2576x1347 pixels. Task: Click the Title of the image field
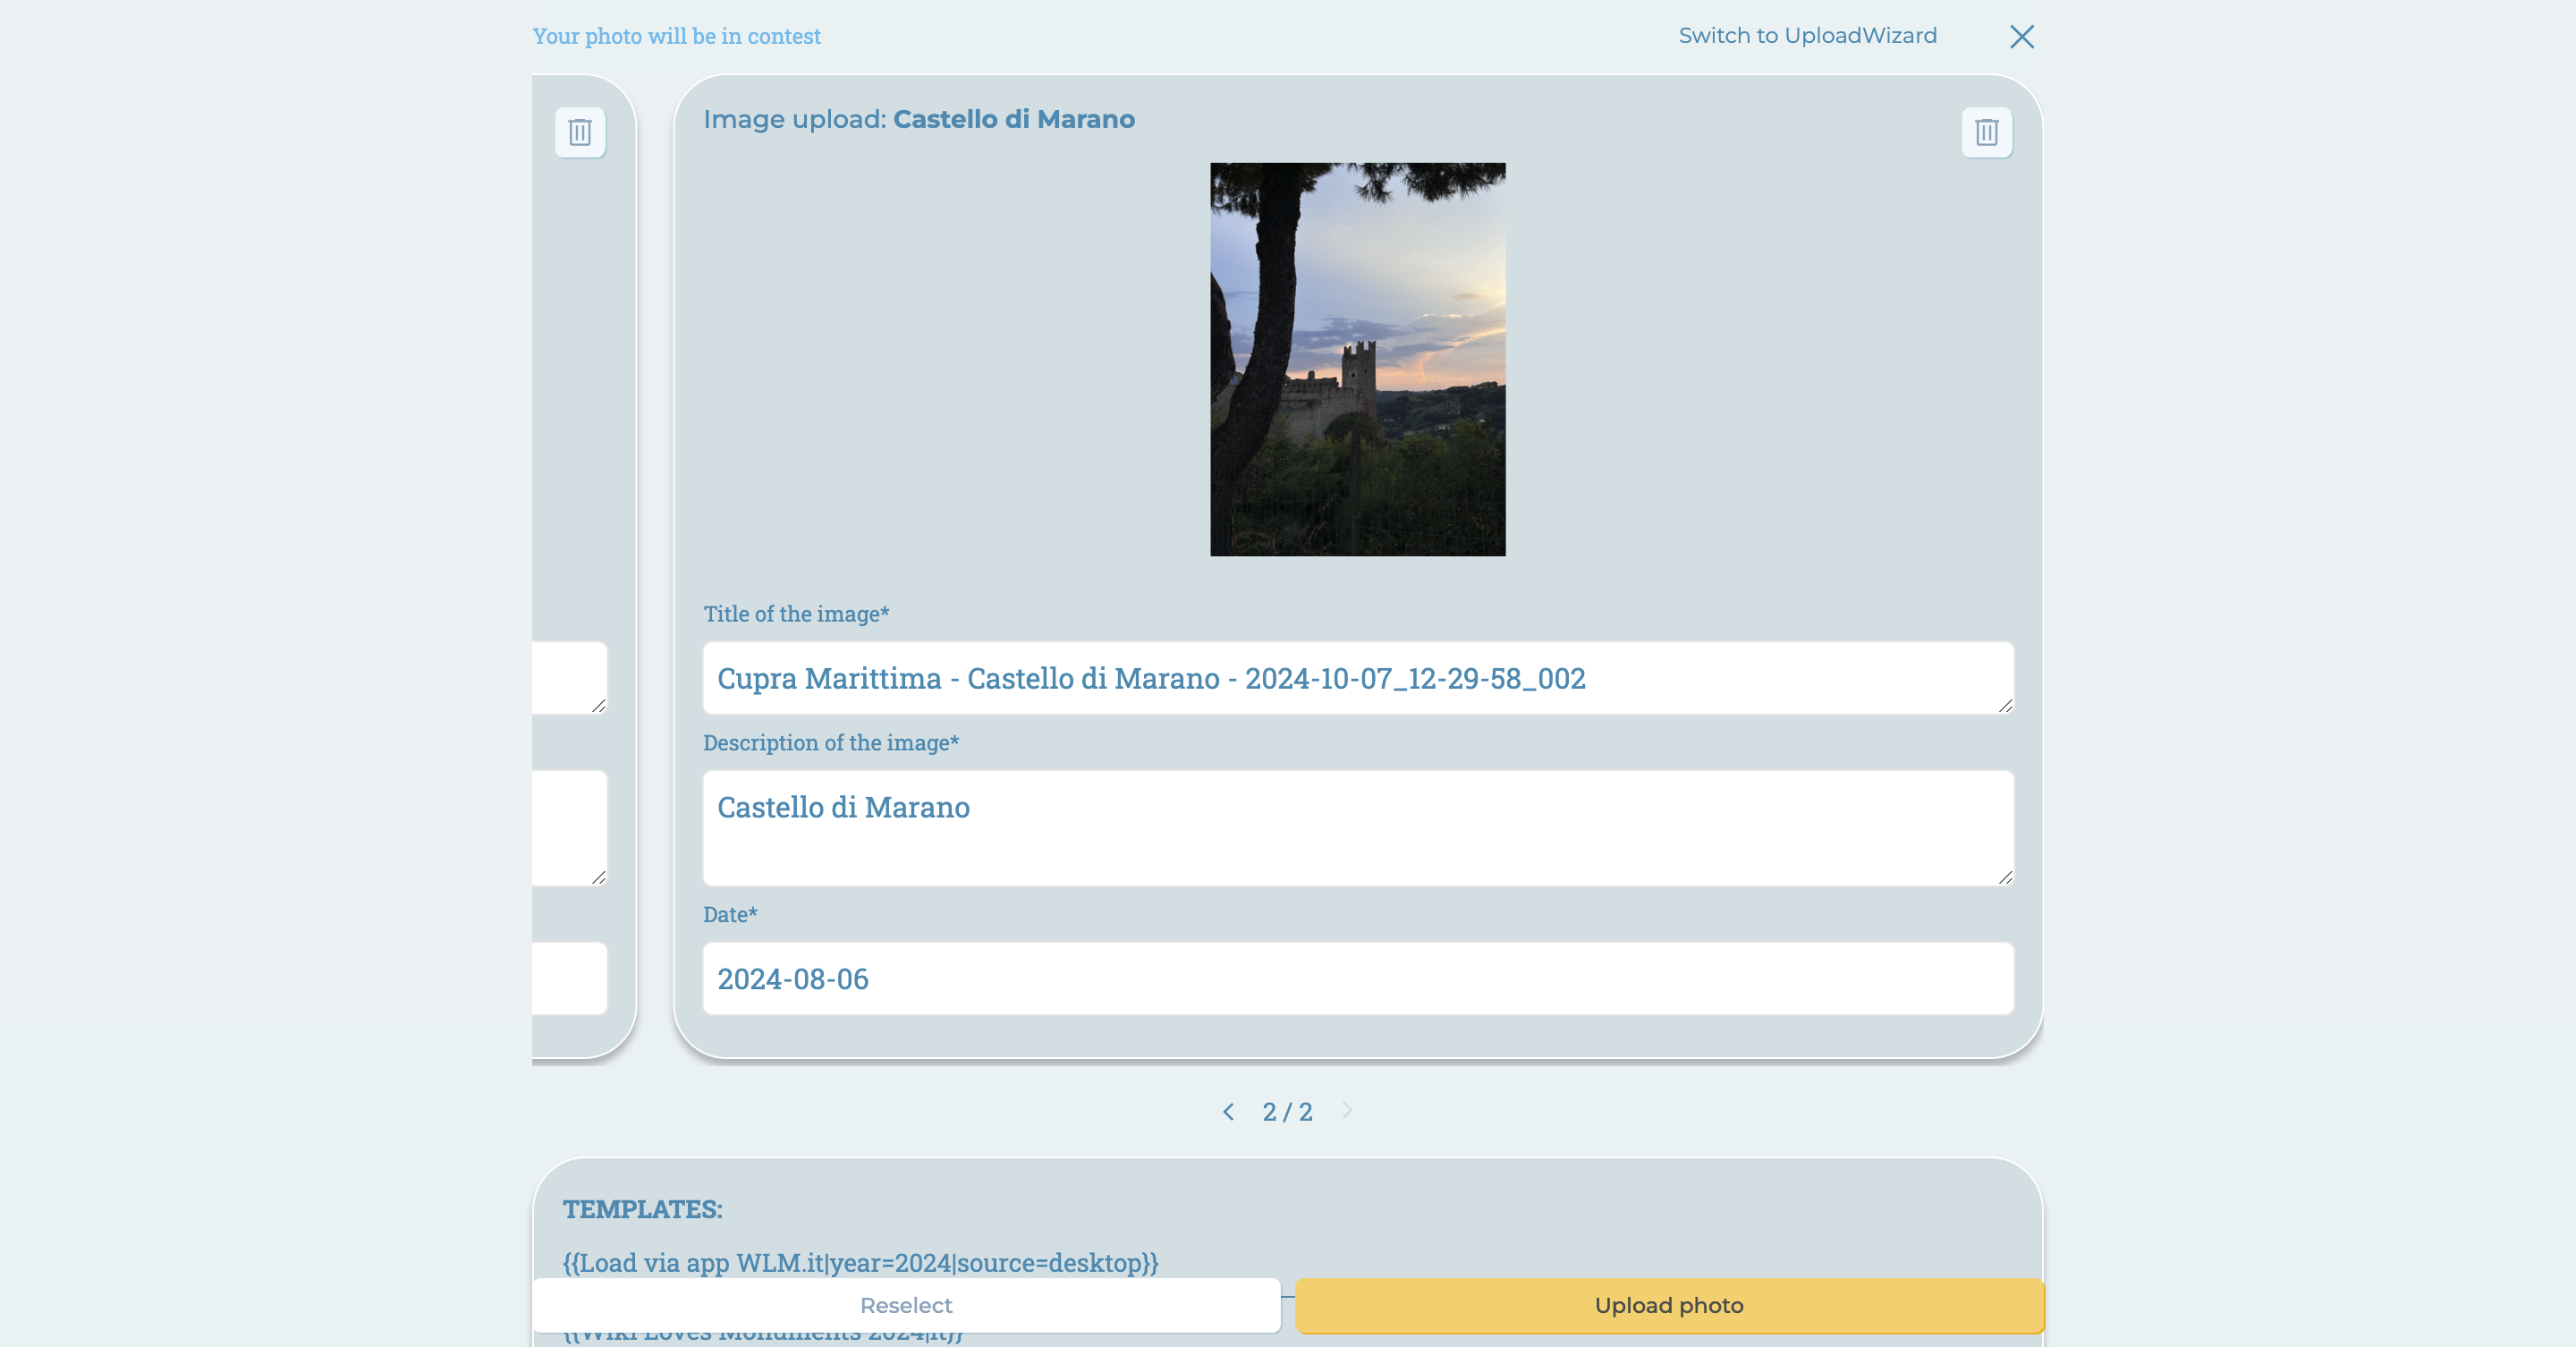pos(1356,679)
